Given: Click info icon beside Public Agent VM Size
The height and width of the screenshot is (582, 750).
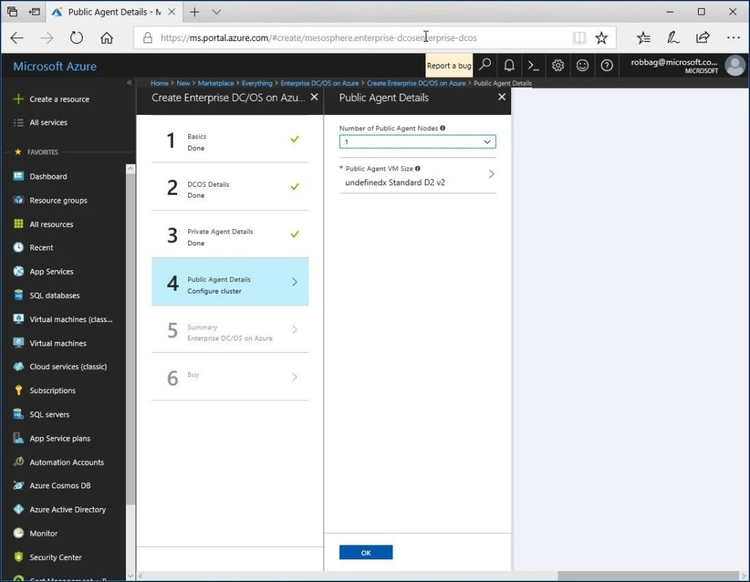Looking at the screenshot, I should click(417, 169).
